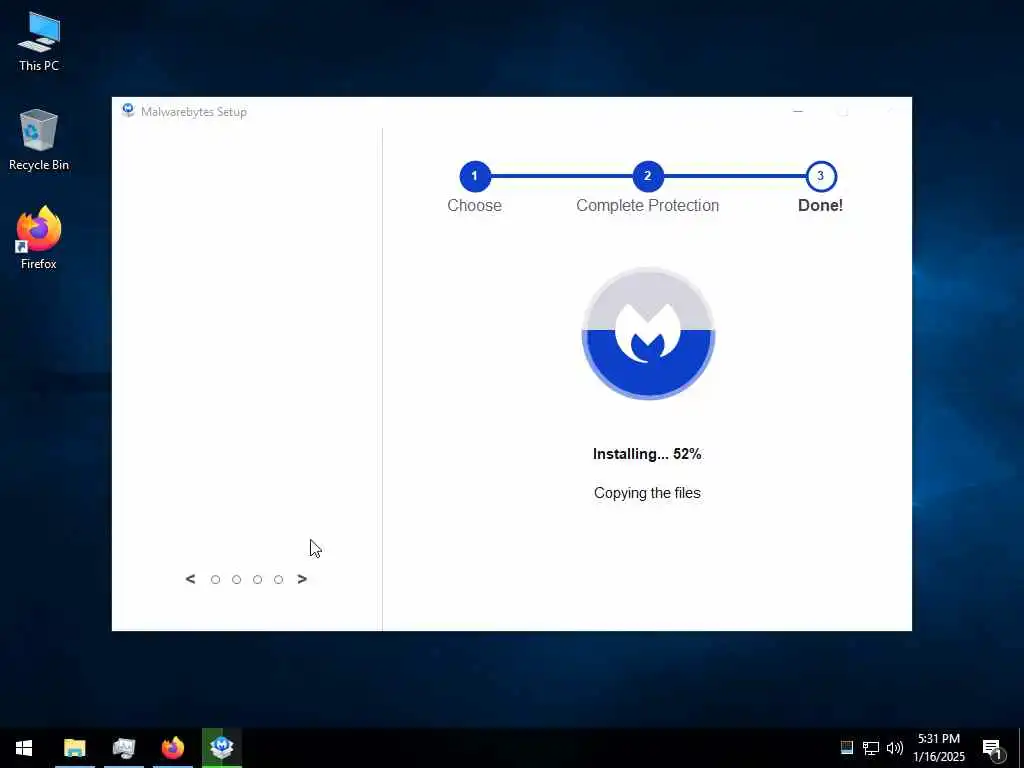Open the taskbar clock and date
This screenshot has height=768, width=1024.
click(x=938, y=748)
